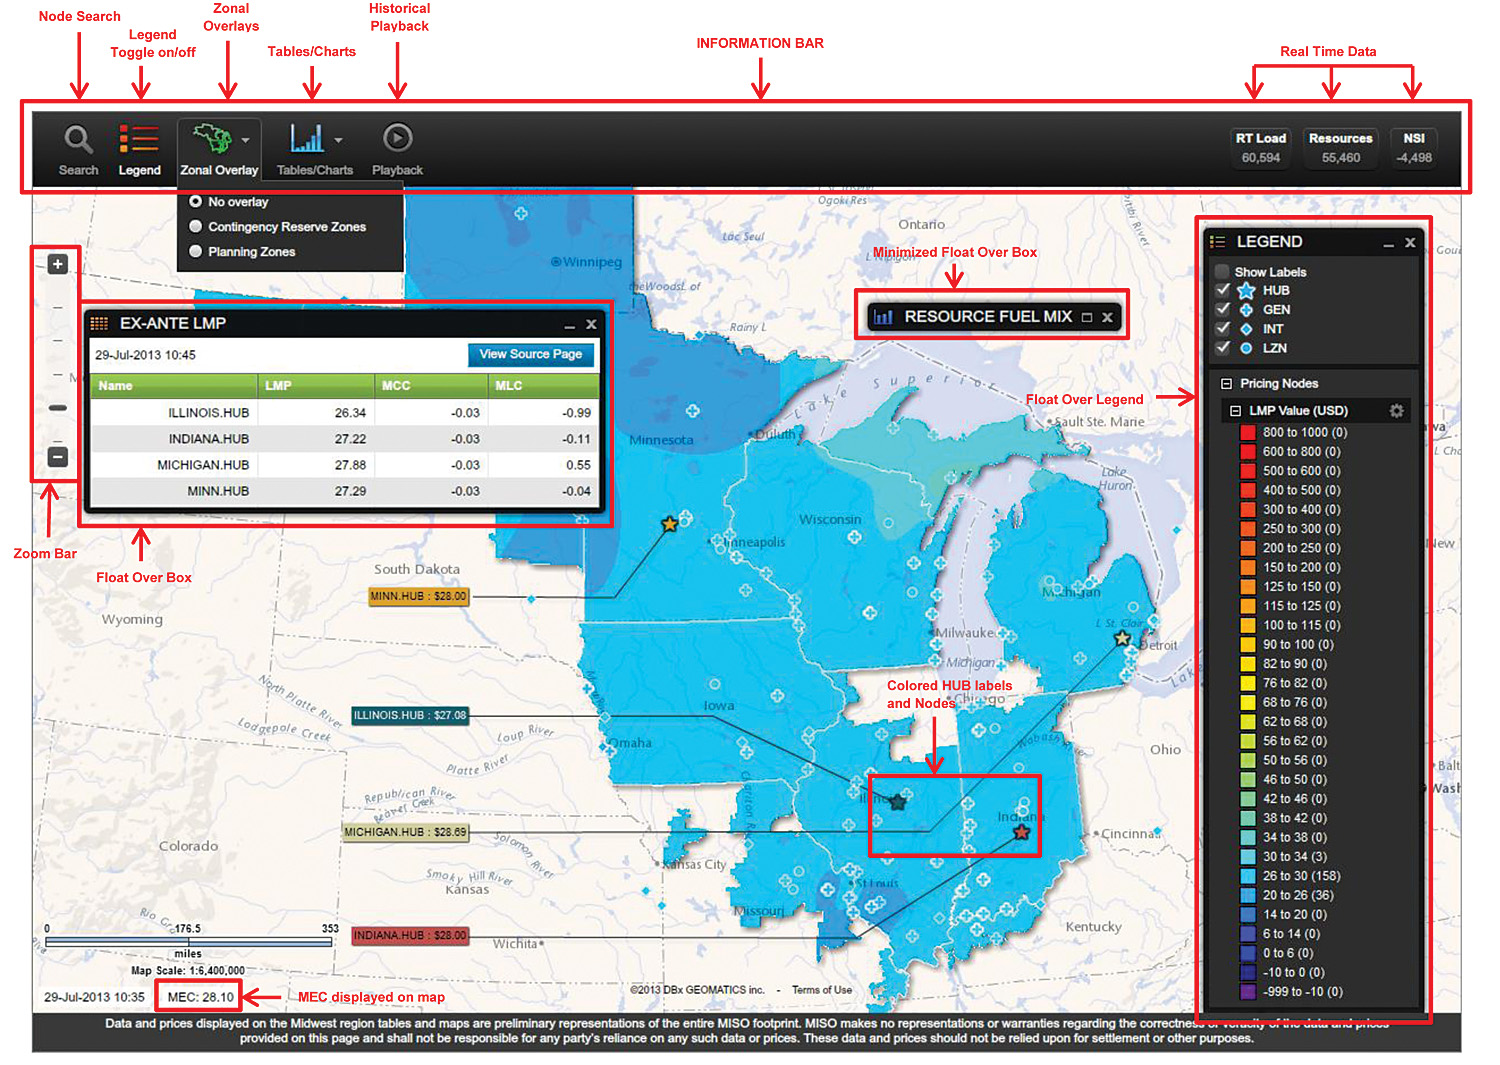This screenshot has height=1065, width=1500.
Task: Open the Tables/Charts dropdown arrow
Action: click(338, 140)
